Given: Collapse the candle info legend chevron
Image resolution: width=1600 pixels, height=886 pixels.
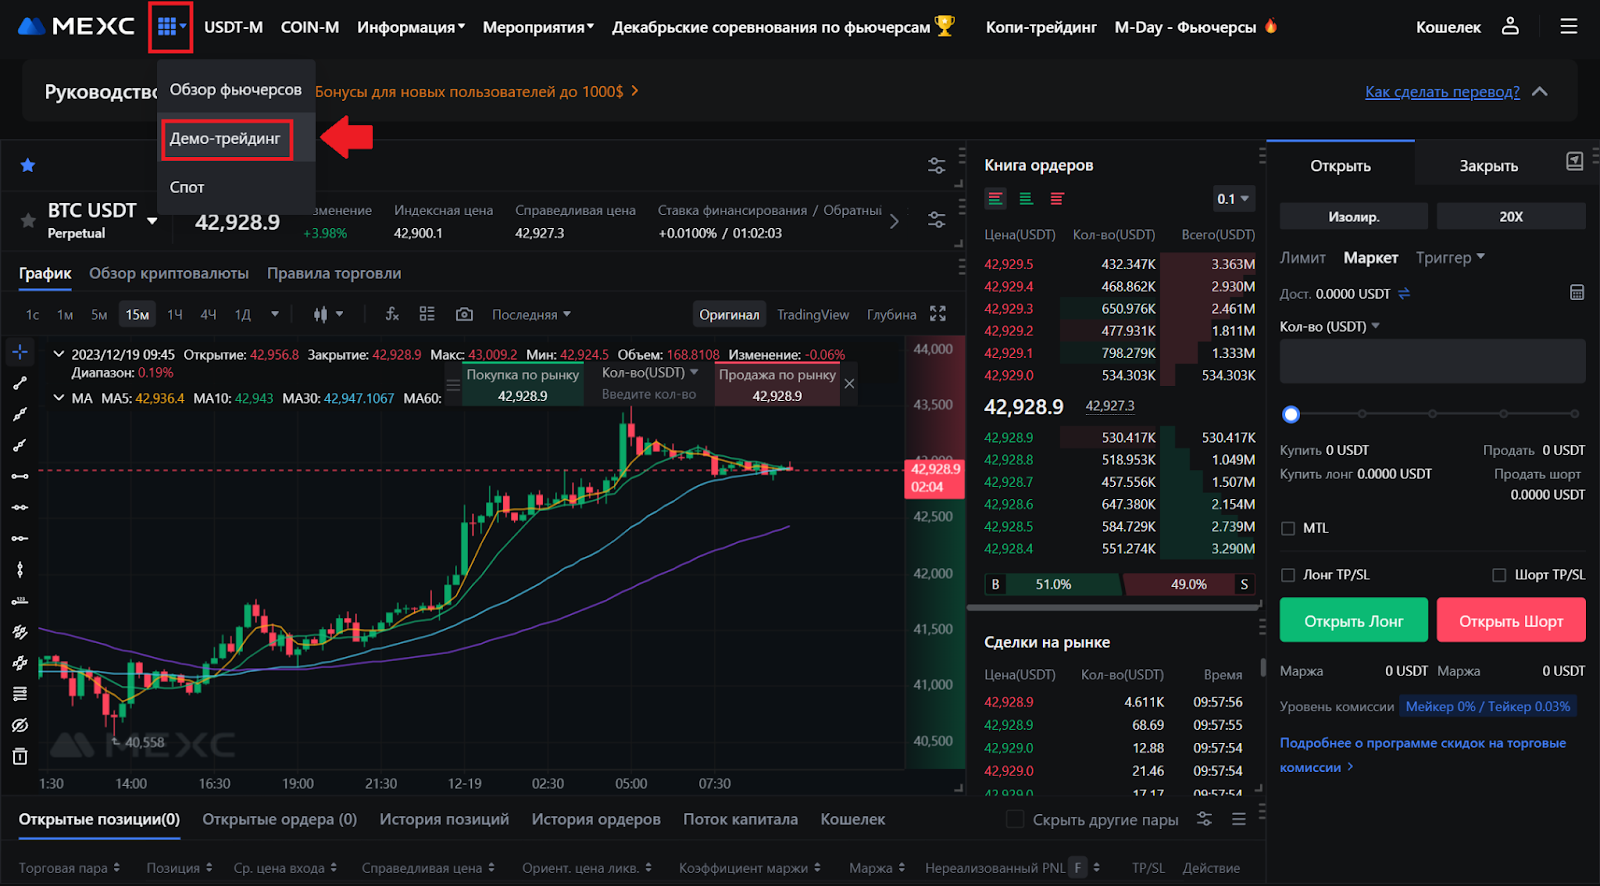Looking at the screenshot, I should (59, 354).
